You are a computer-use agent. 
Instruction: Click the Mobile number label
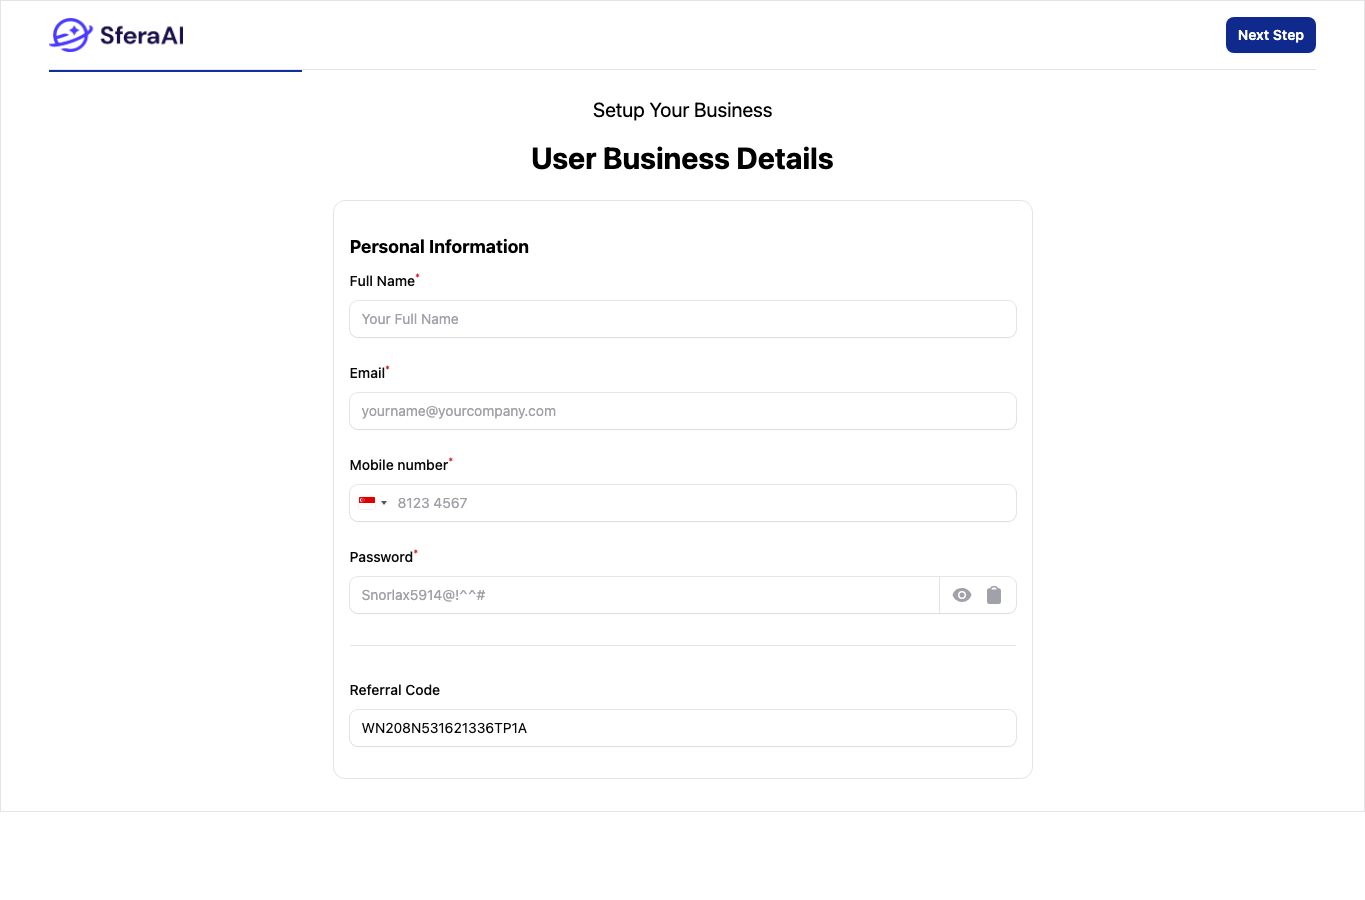pos(399,465)
